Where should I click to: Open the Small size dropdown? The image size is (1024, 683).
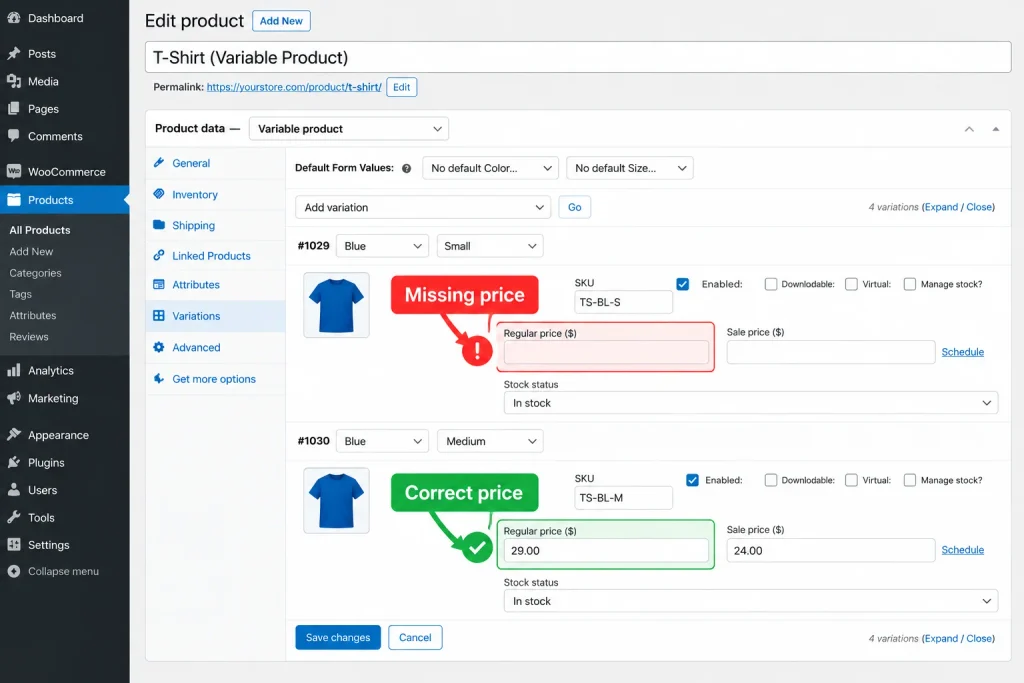(490, 246)
